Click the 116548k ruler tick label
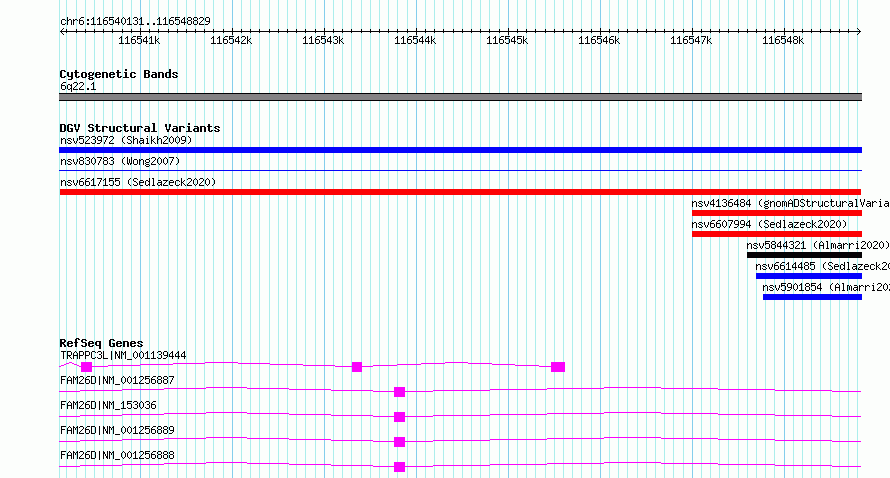 (783, 41)
